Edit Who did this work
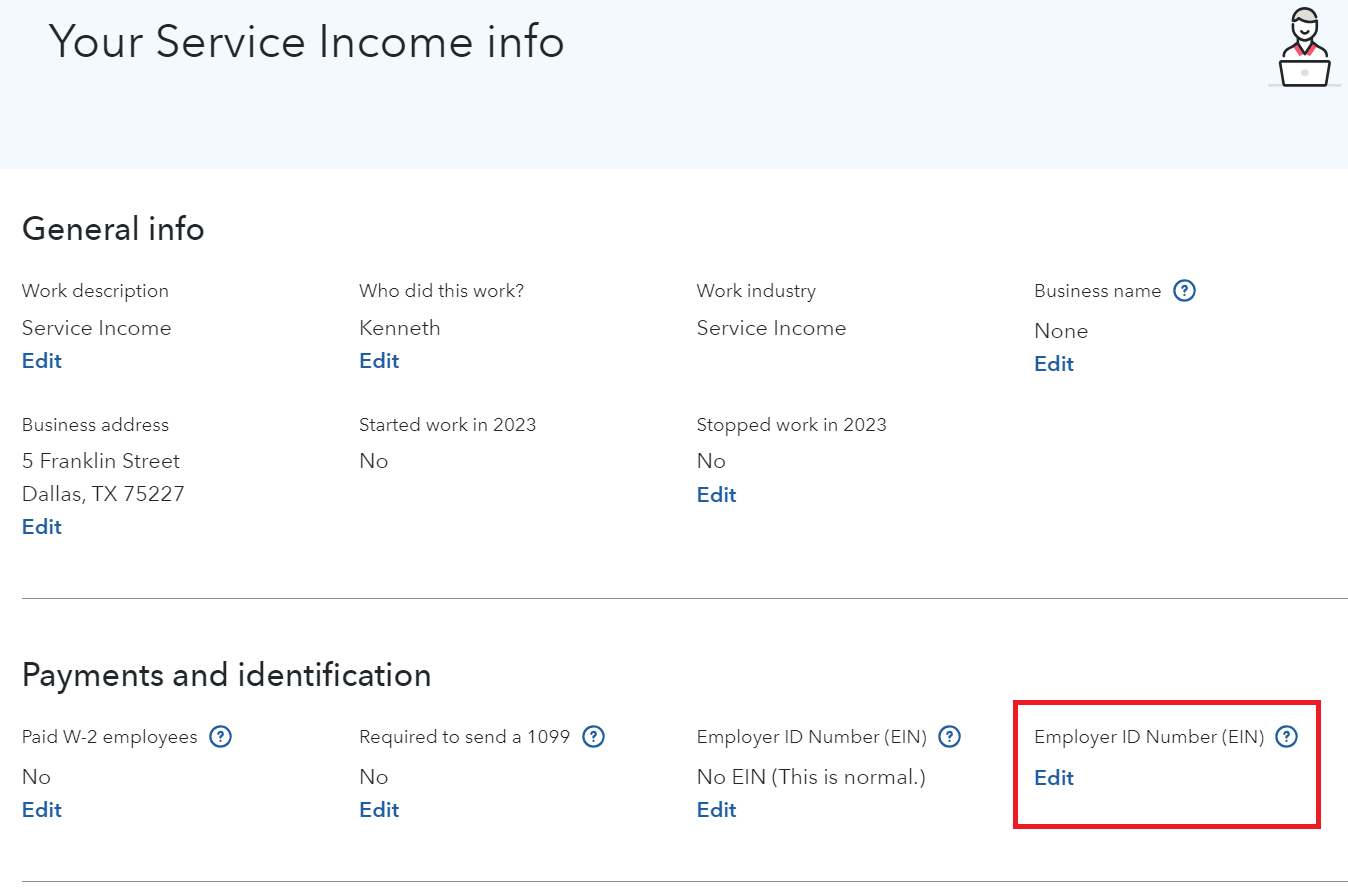The image size is (1348, 892). click(379, 361)
